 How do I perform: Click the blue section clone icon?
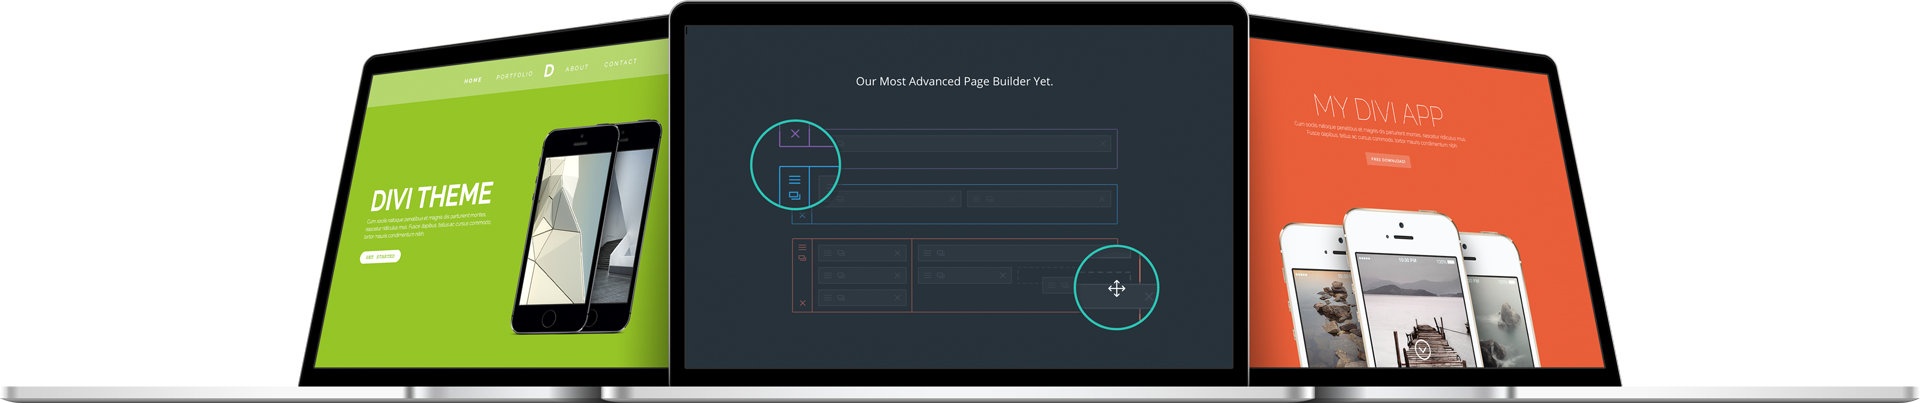(x=794, y=195)
